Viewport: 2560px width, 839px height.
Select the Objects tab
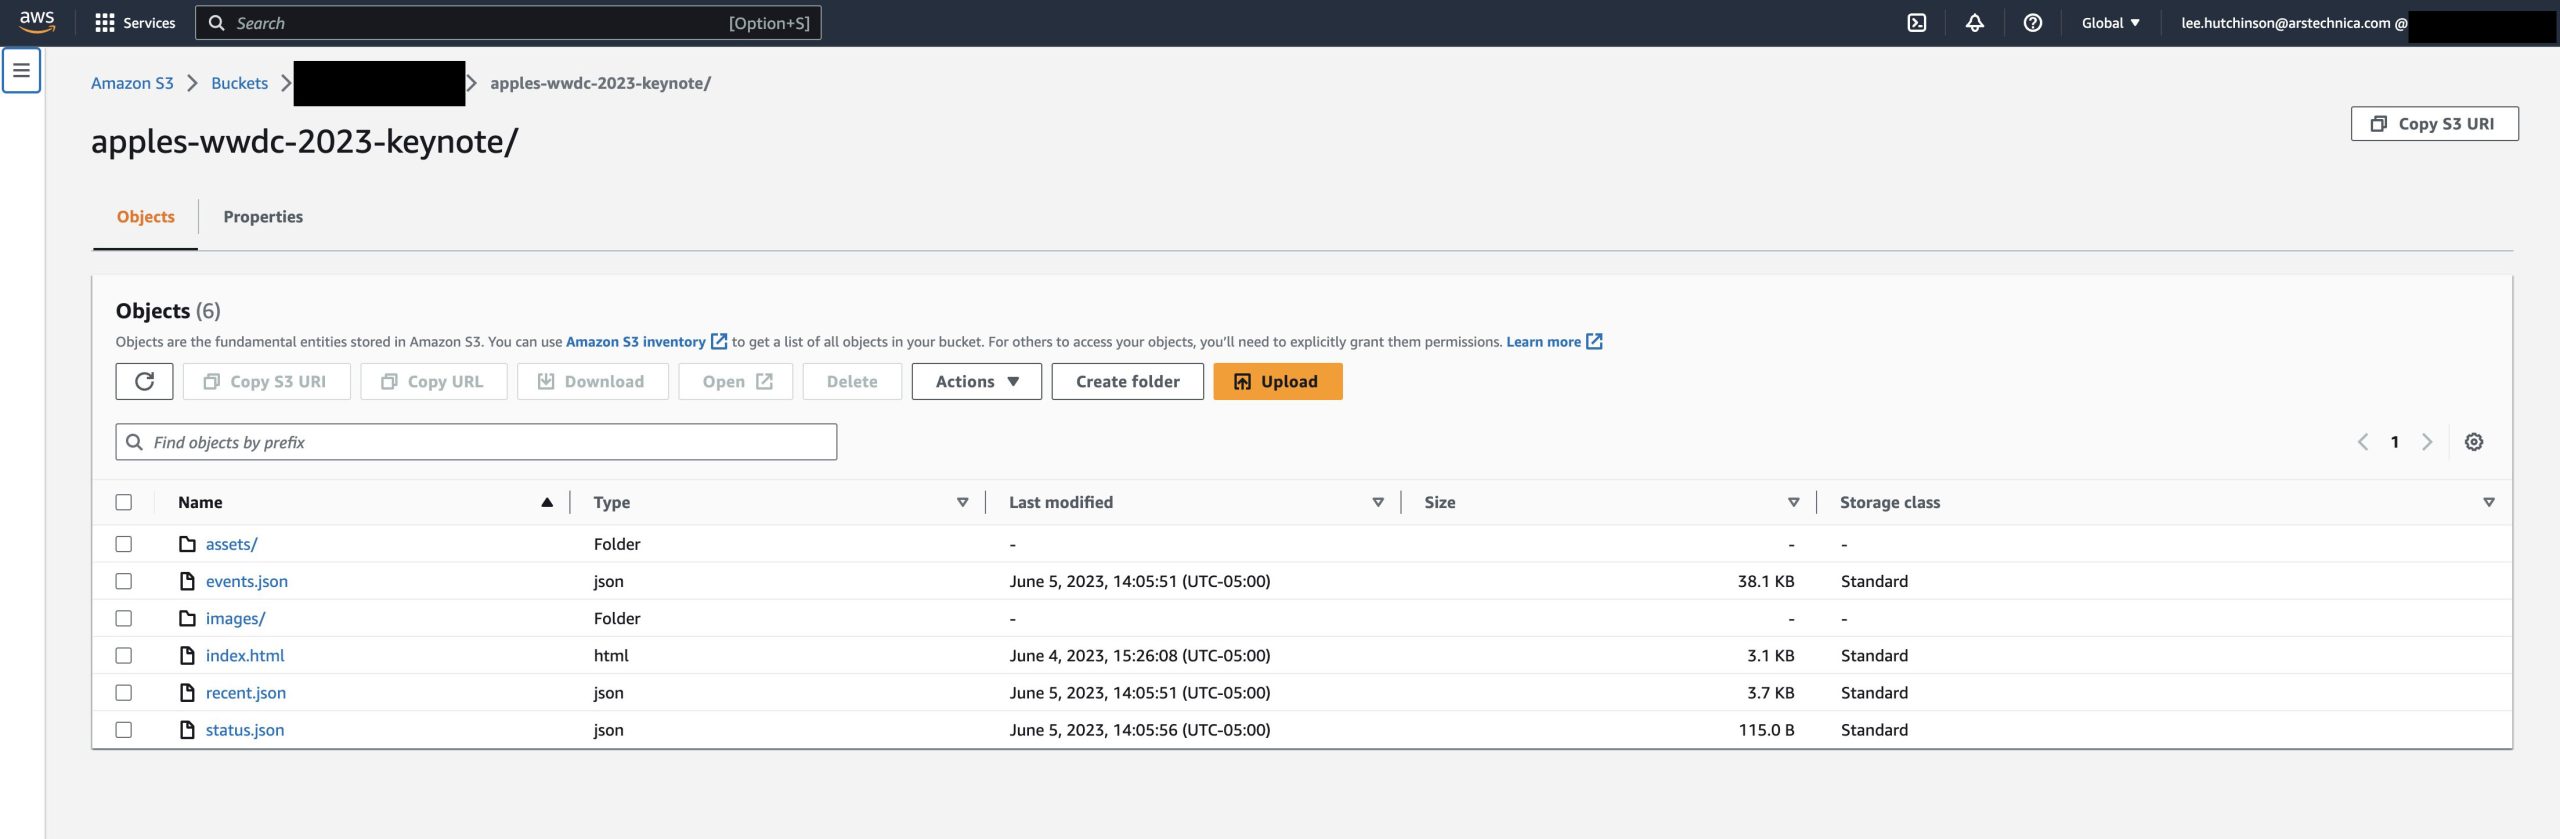(146, 217)
